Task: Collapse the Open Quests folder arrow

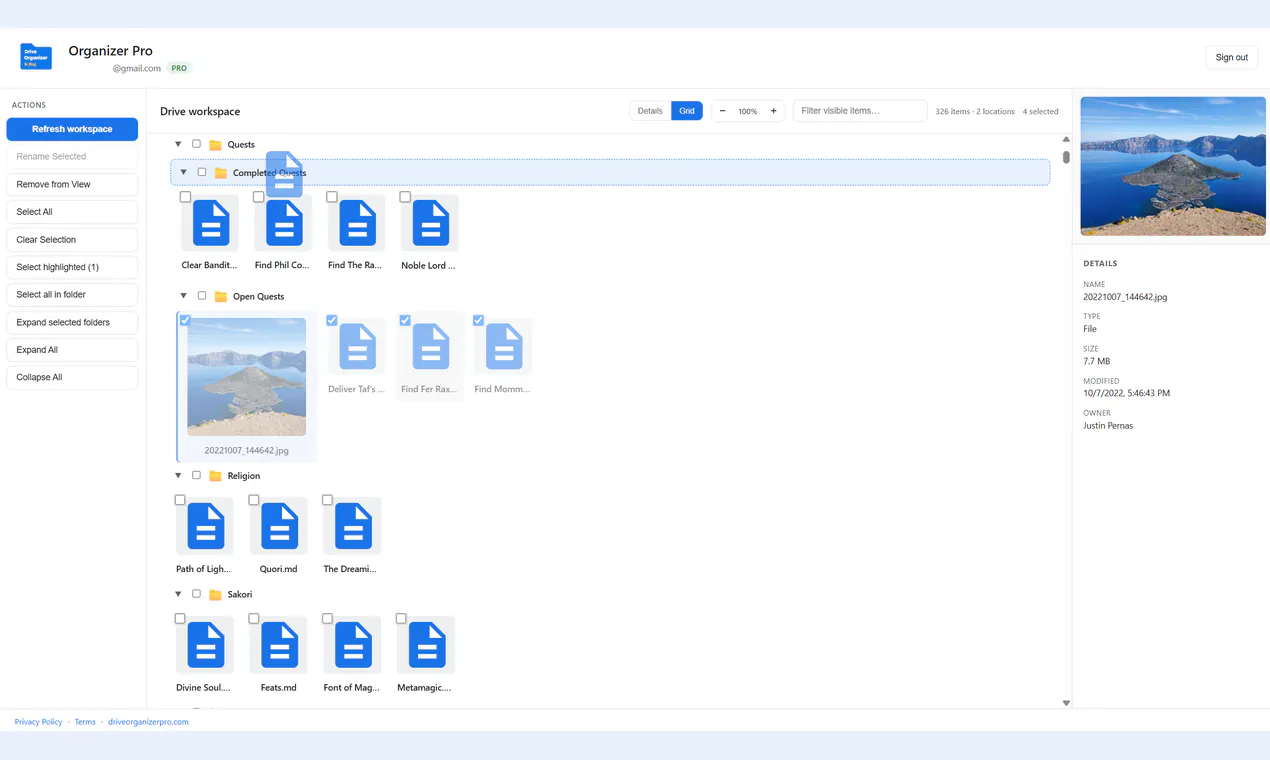Action: pyautogui.click(x=184, y=296)
